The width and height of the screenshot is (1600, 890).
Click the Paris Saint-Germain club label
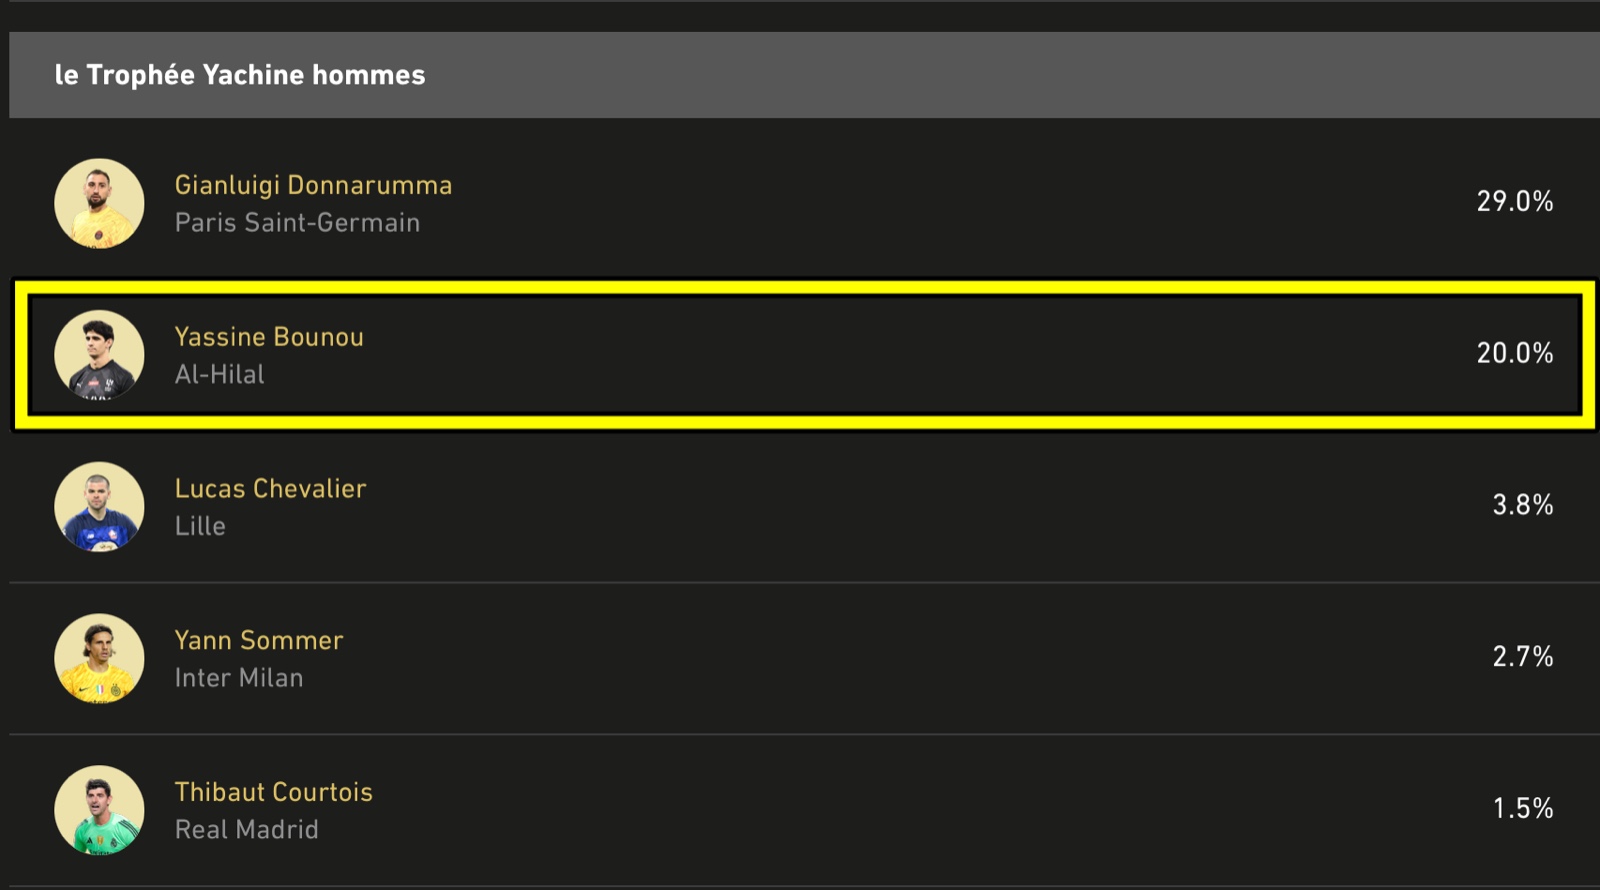(297, 223)
